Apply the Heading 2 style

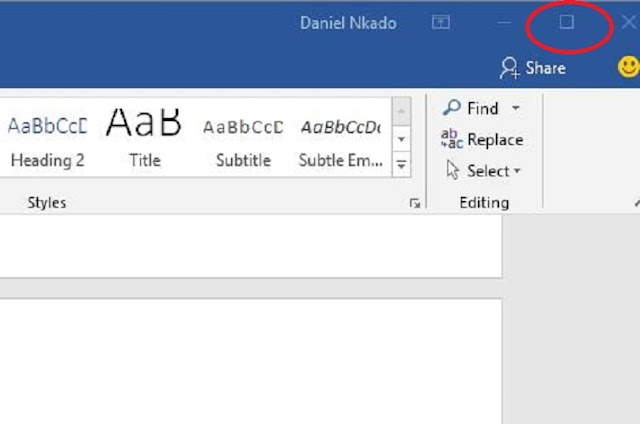[x=48, y=139]
